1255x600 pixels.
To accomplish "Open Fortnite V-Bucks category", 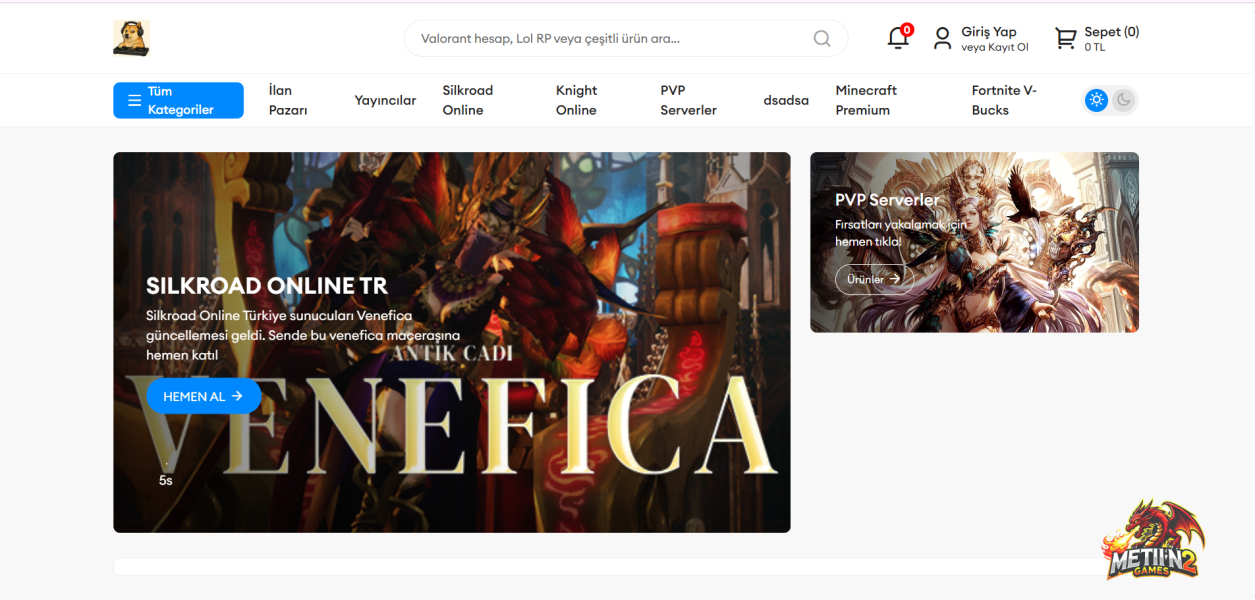I will [1004, 100].
